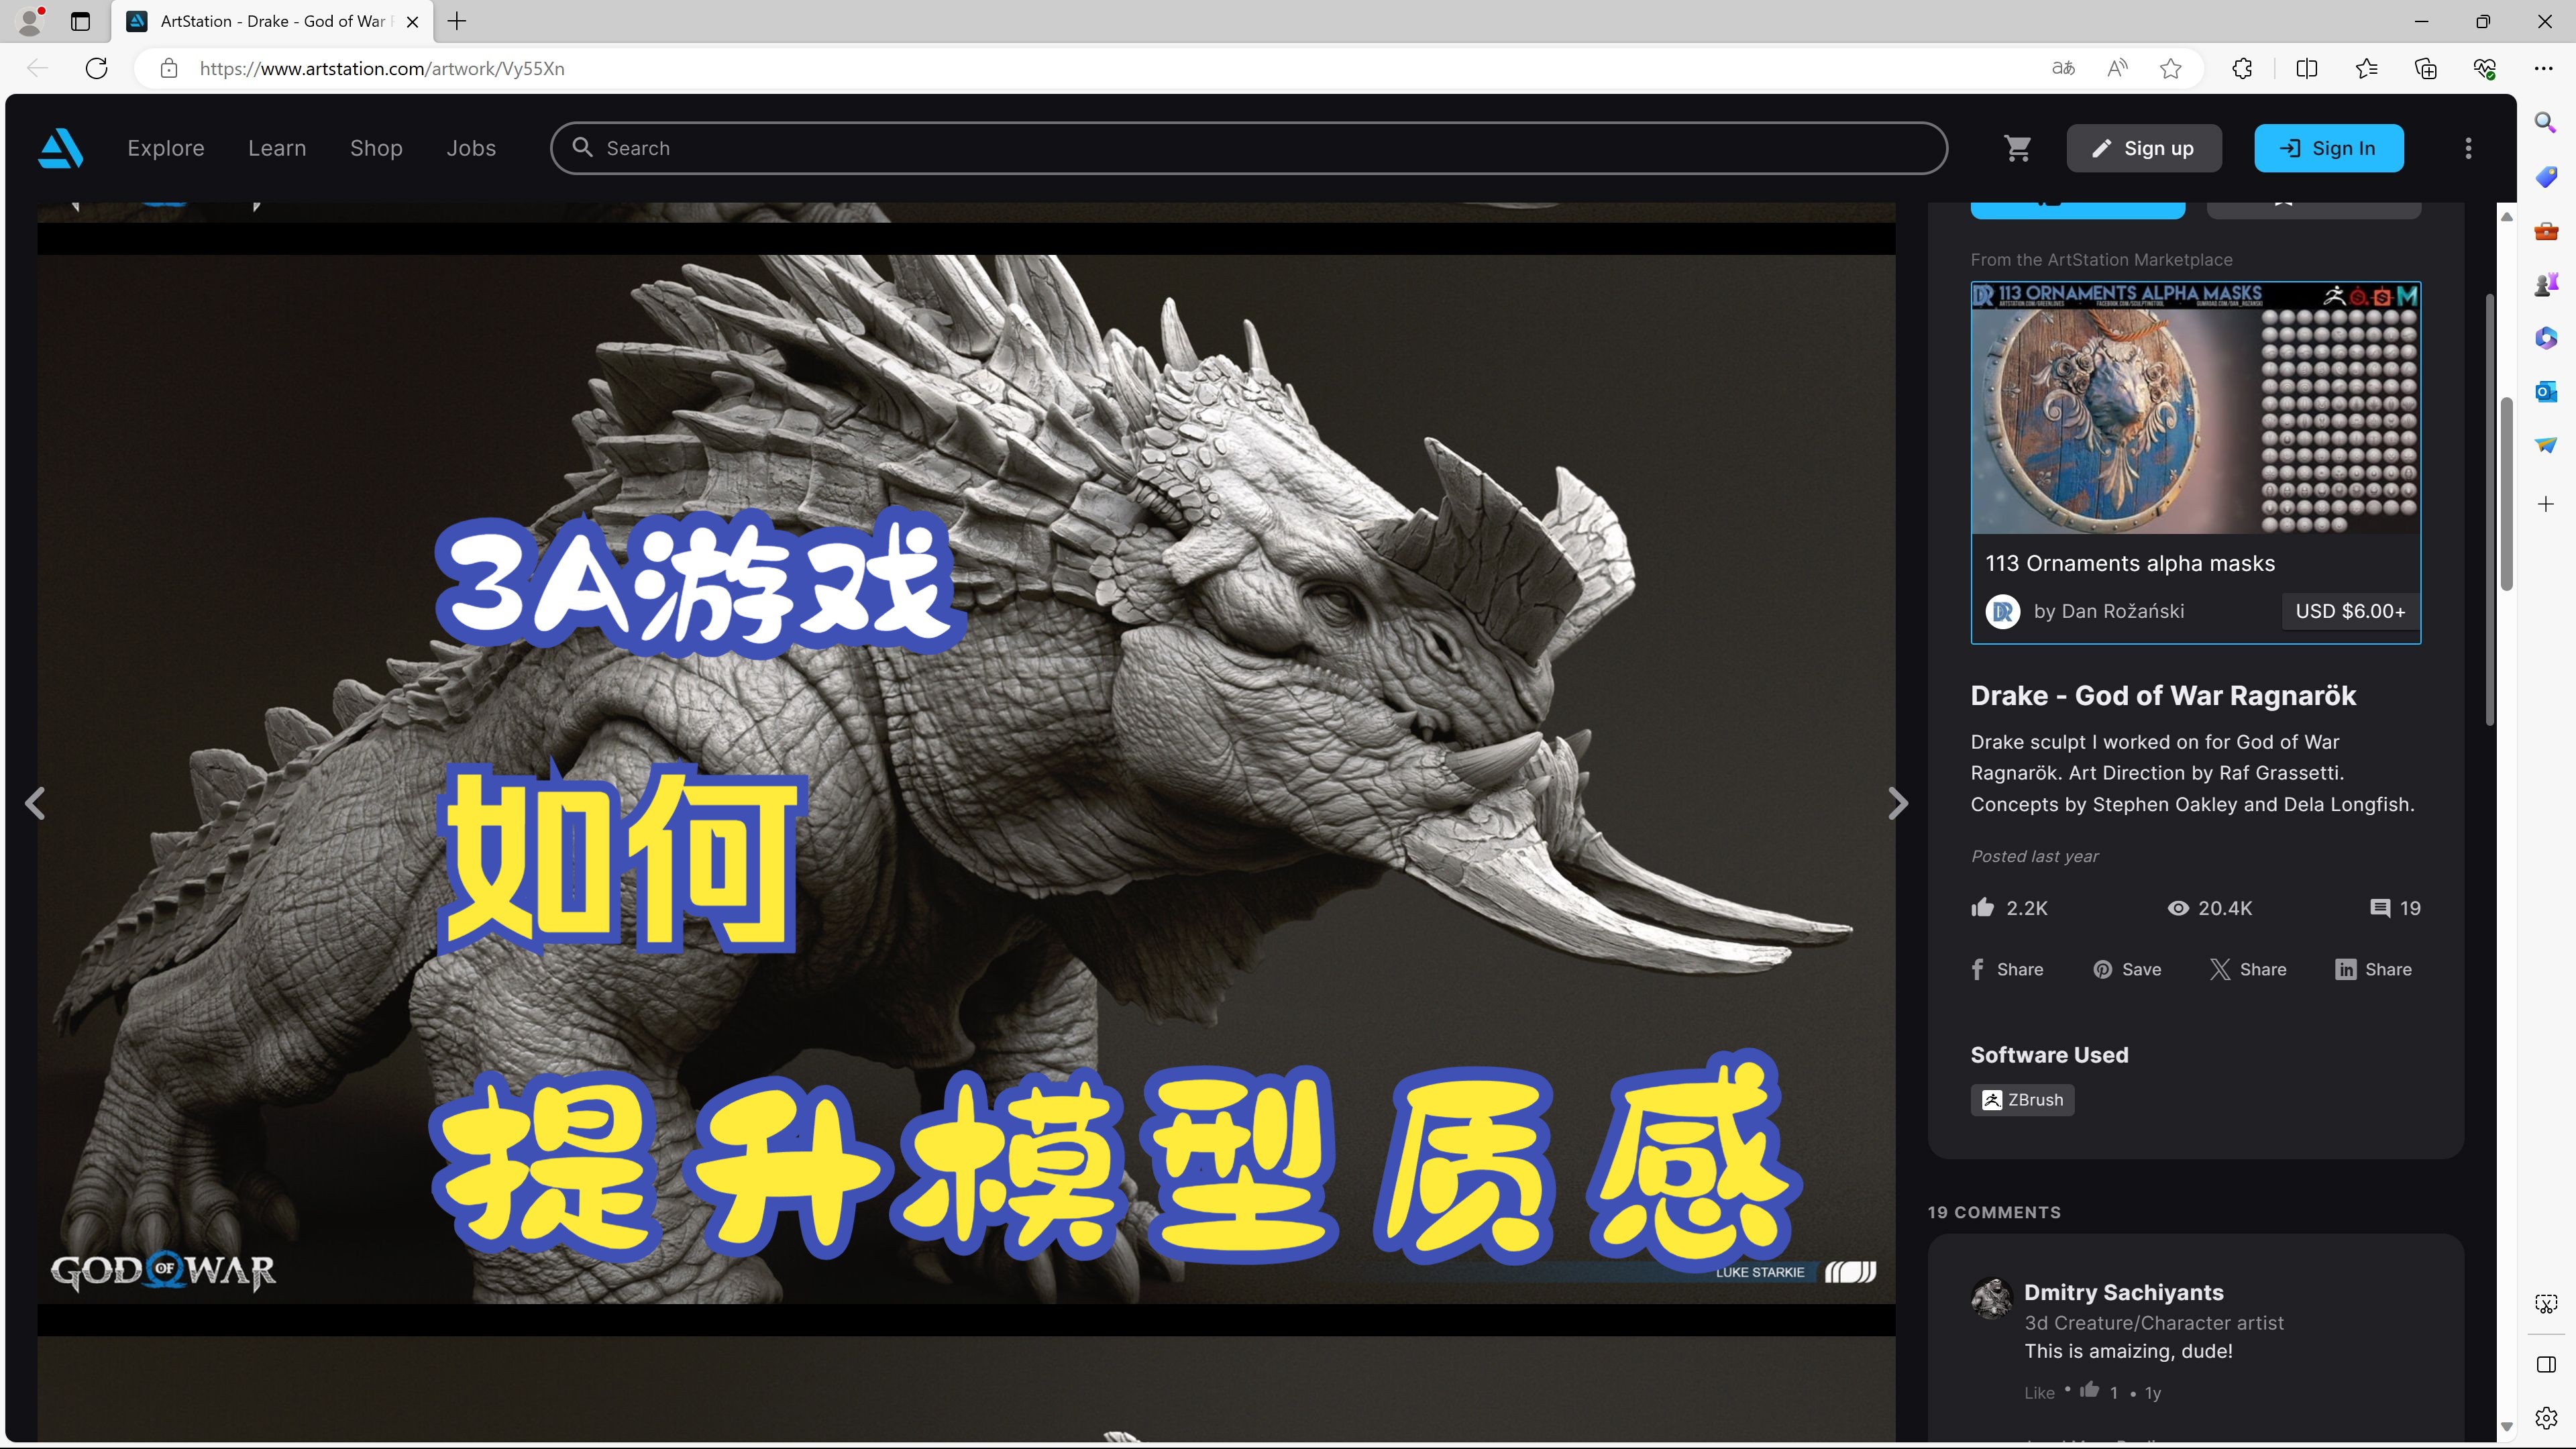Click the USD $6.00+ price button
Viewport: 2576px width, 1449px height.
2350,611
